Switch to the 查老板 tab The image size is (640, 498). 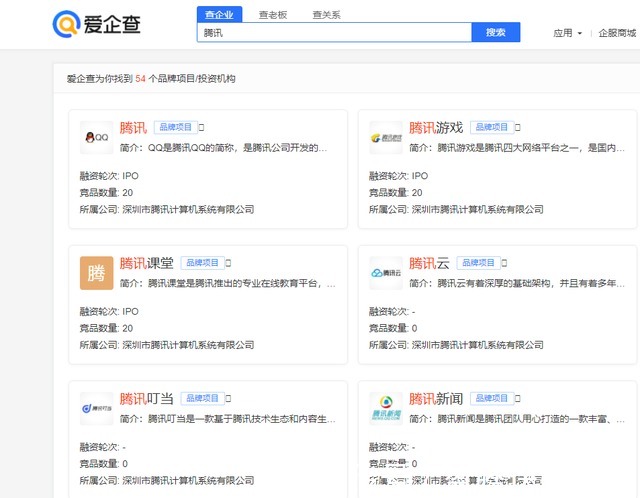273,15
